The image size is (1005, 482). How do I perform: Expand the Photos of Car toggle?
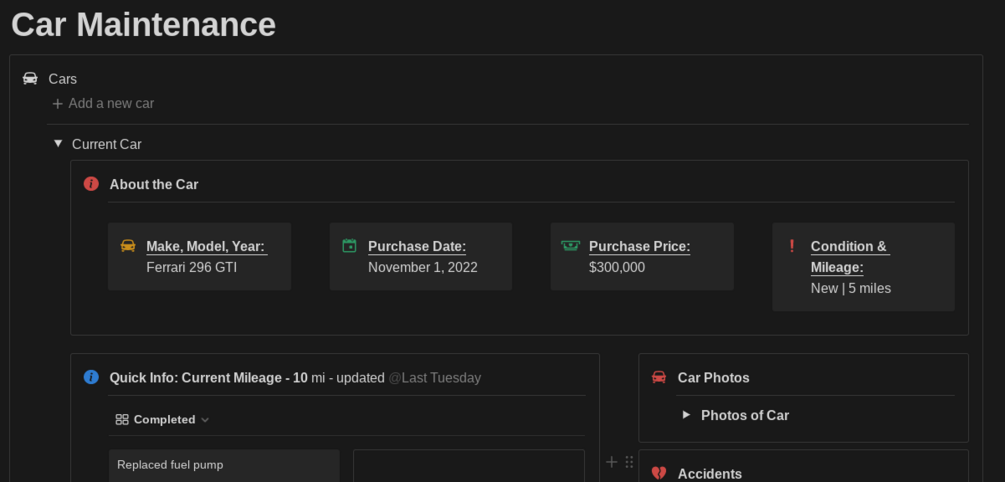click(686, 415)
